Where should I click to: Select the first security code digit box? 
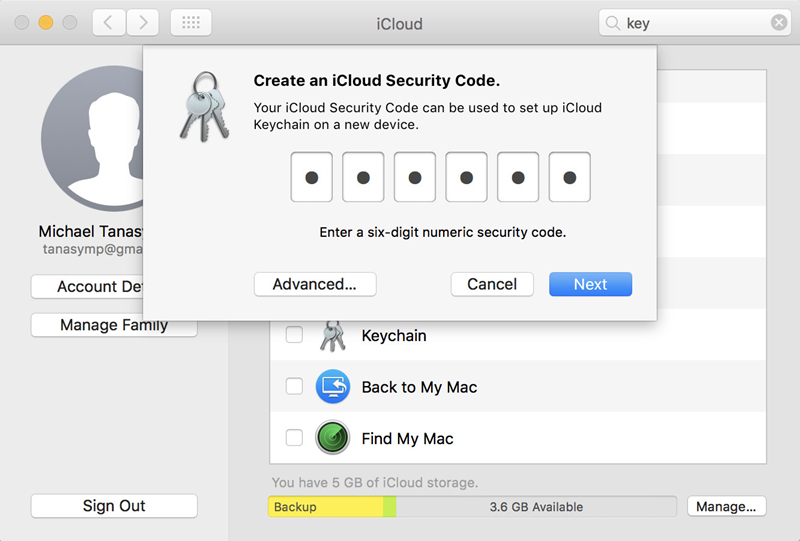[x=312, y=177]
